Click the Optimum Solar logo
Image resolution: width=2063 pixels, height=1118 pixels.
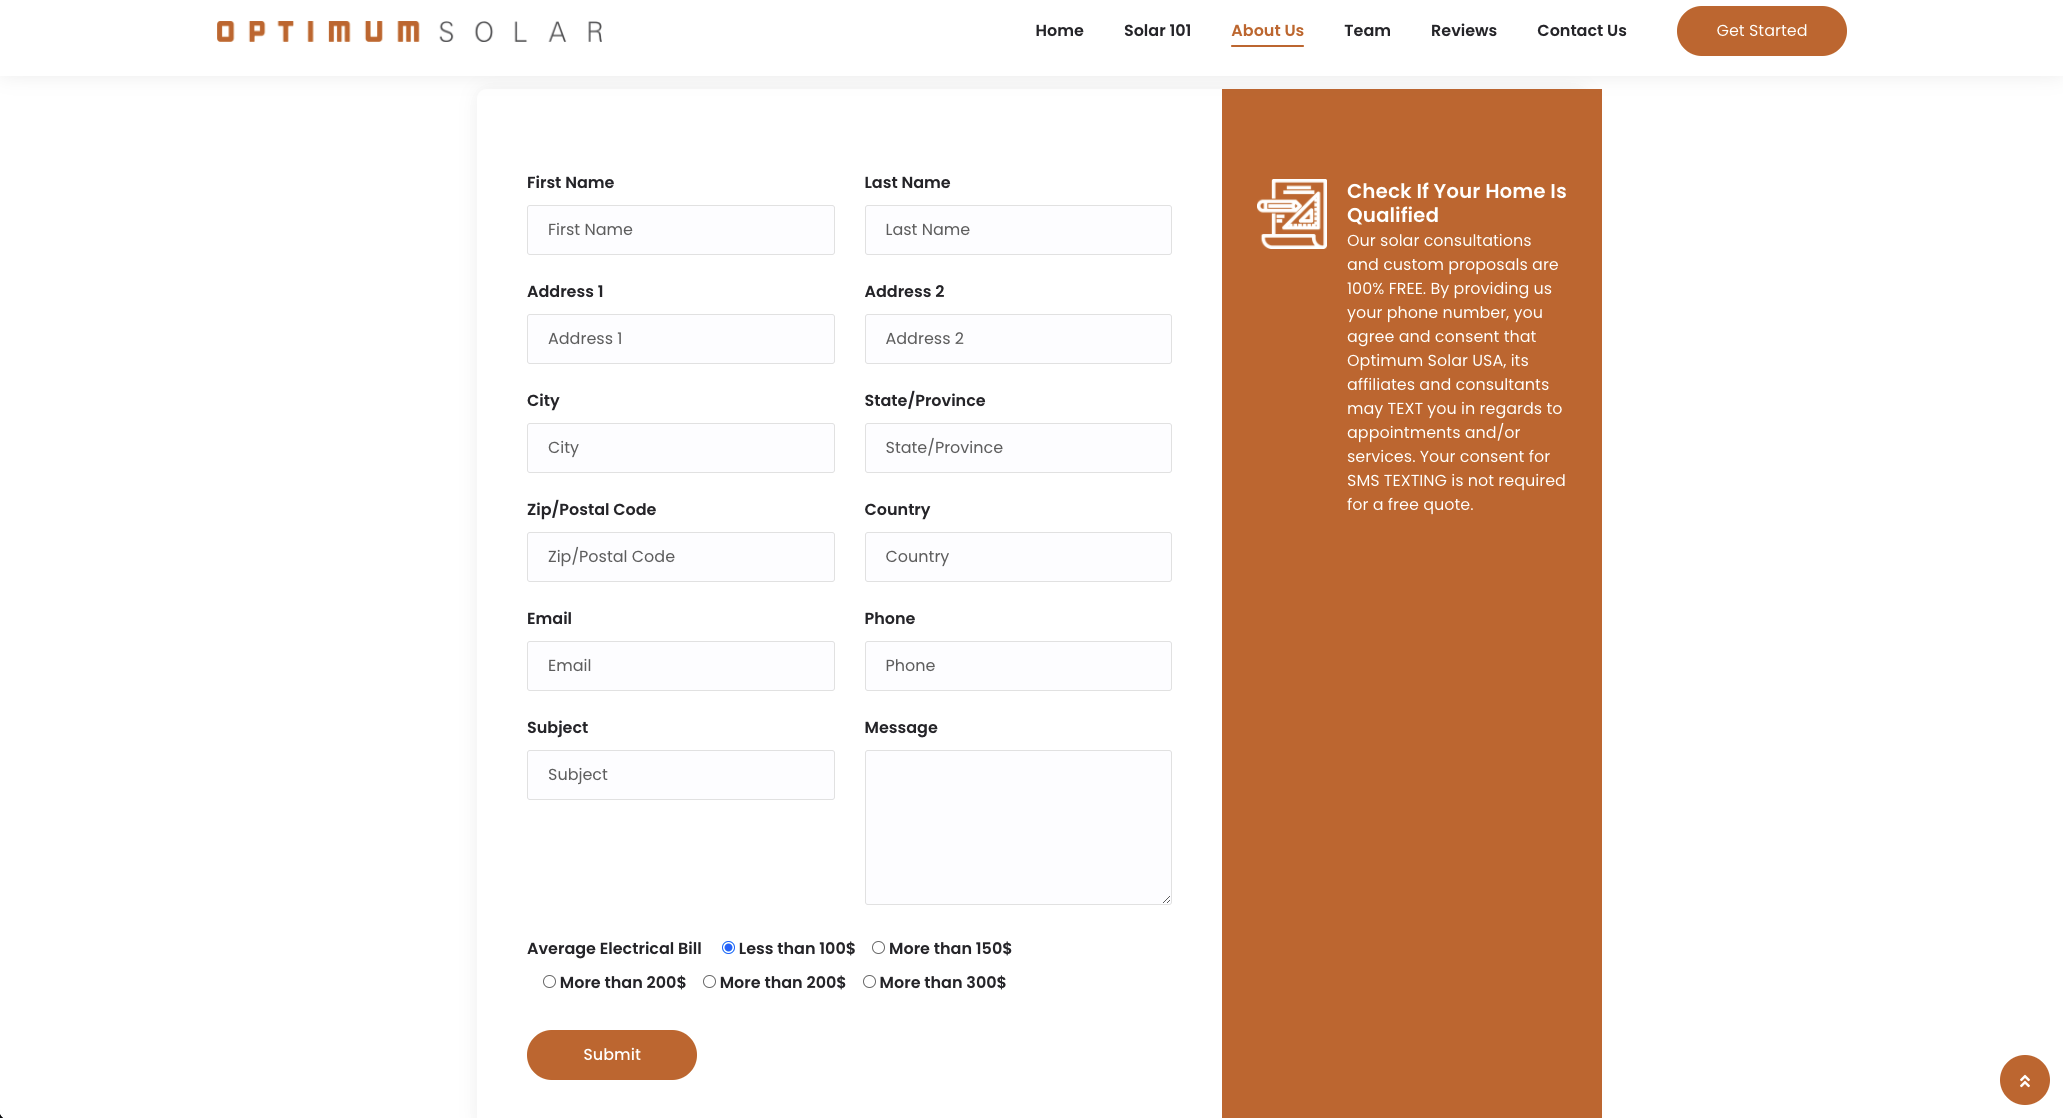tap(410, 32)
